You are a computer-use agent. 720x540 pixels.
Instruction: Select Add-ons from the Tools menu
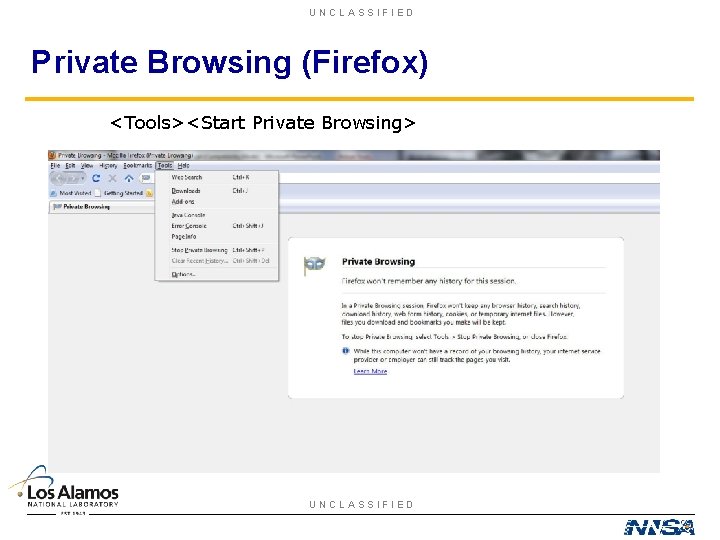click(x=217, y=202)
